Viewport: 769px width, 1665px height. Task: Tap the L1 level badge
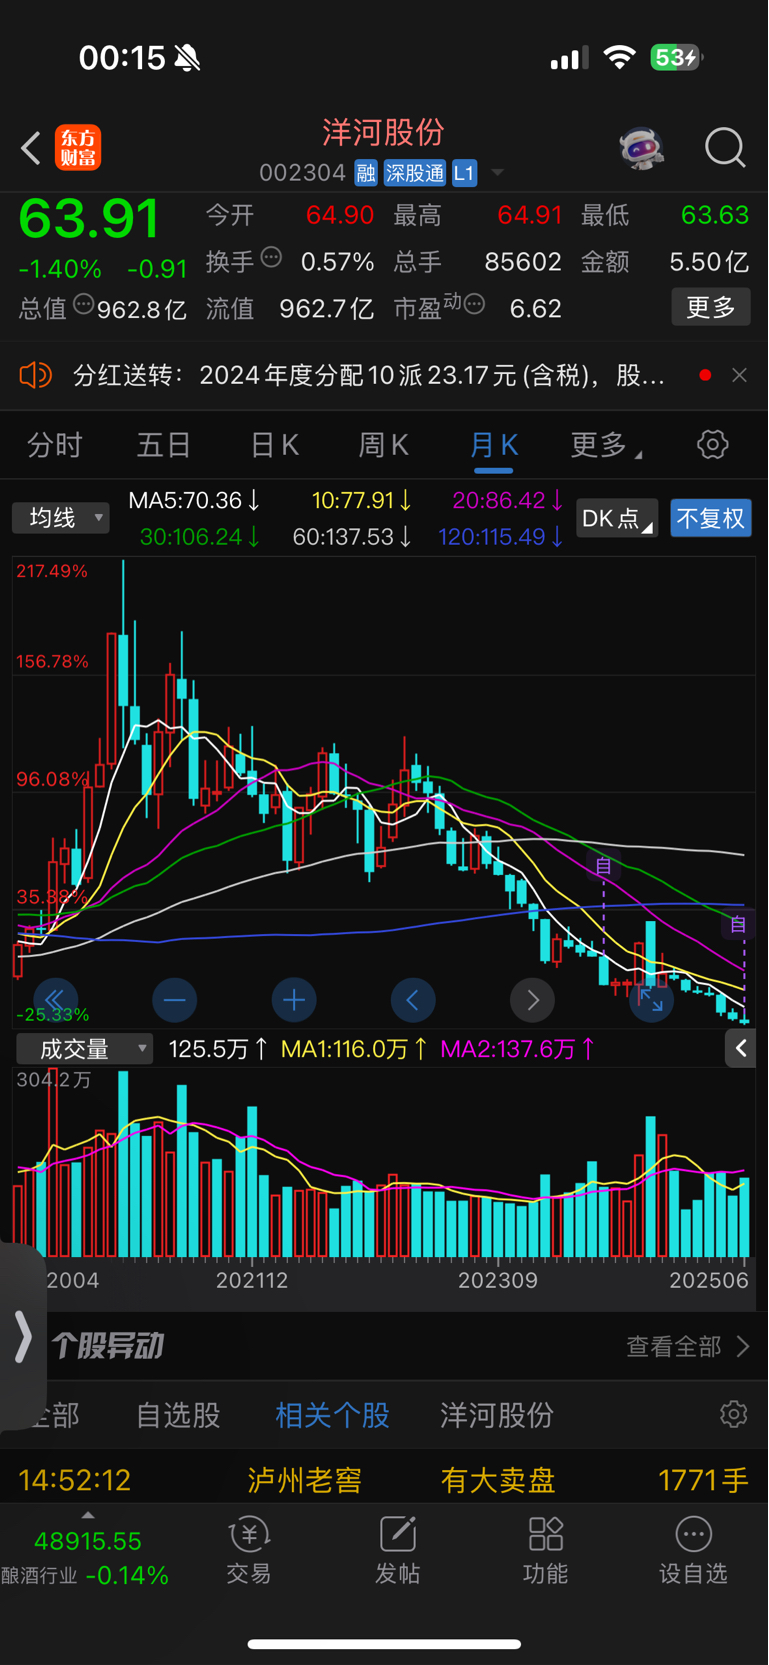(464, 173)
